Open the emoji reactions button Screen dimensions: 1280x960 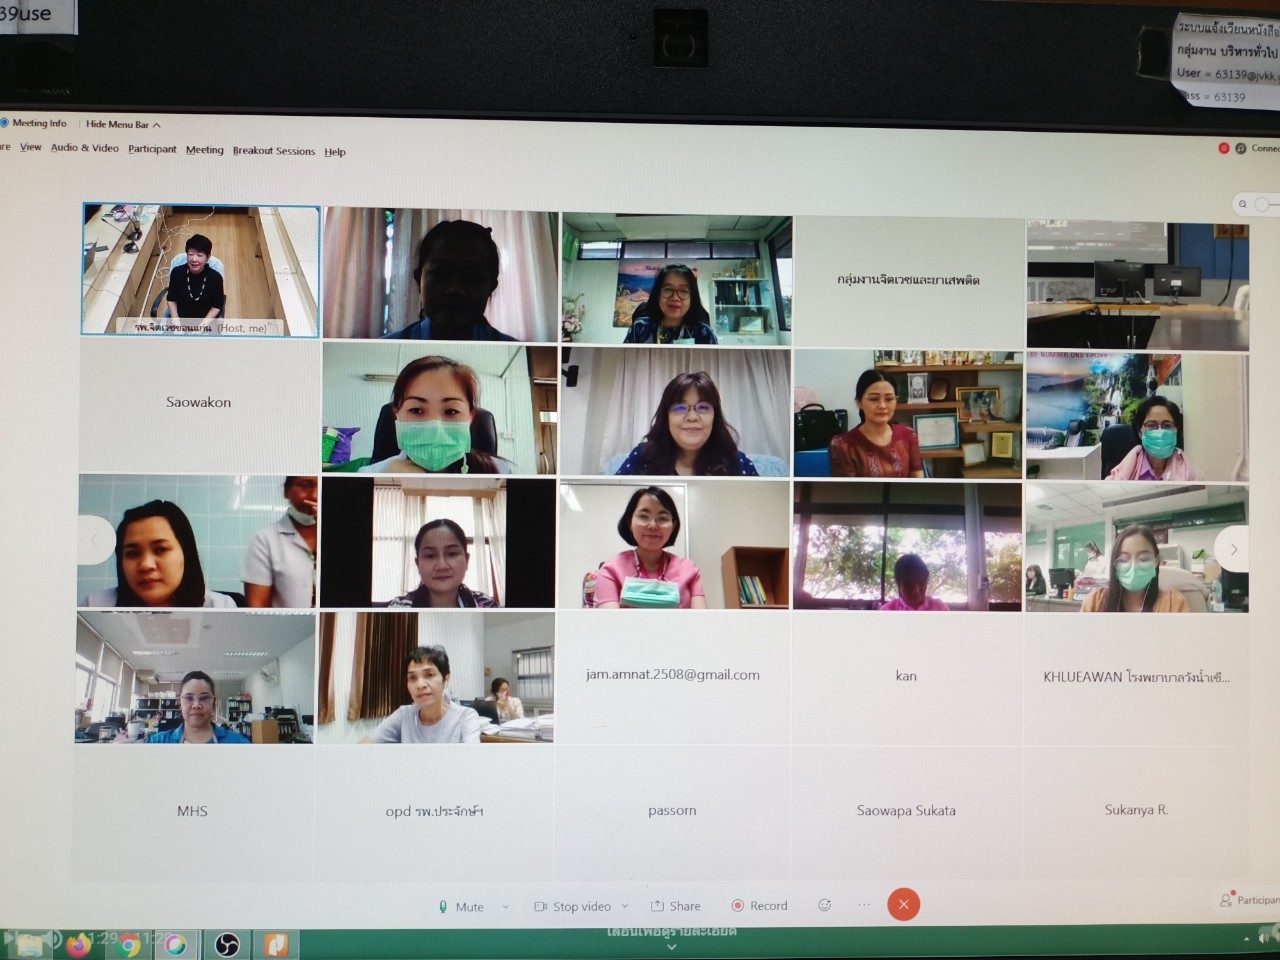coord(825,905)
